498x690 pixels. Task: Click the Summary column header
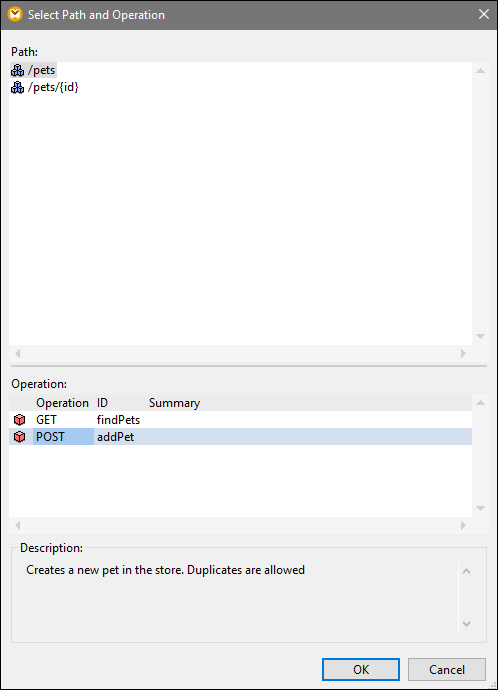[174, 403]
